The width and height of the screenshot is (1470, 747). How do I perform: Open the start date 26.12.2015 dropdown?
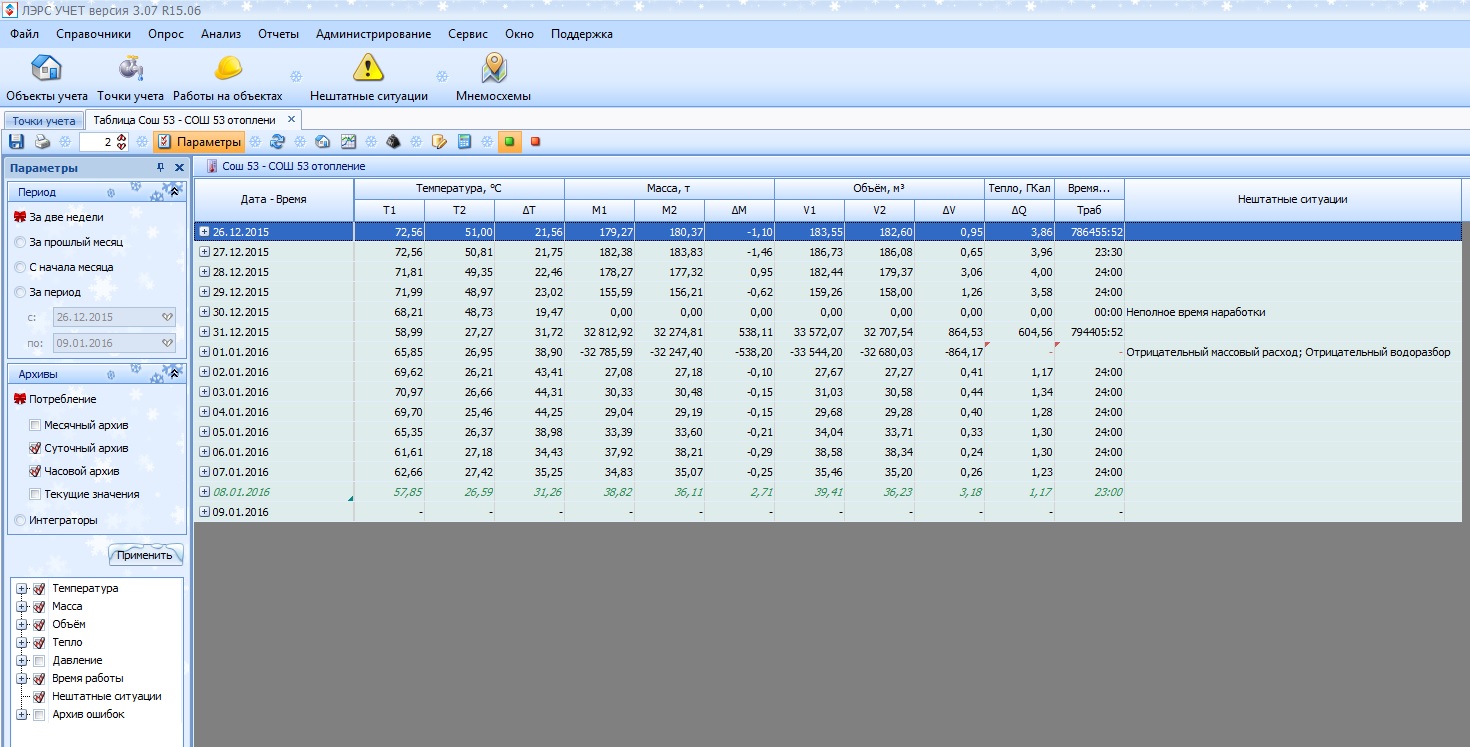point(166,317)
